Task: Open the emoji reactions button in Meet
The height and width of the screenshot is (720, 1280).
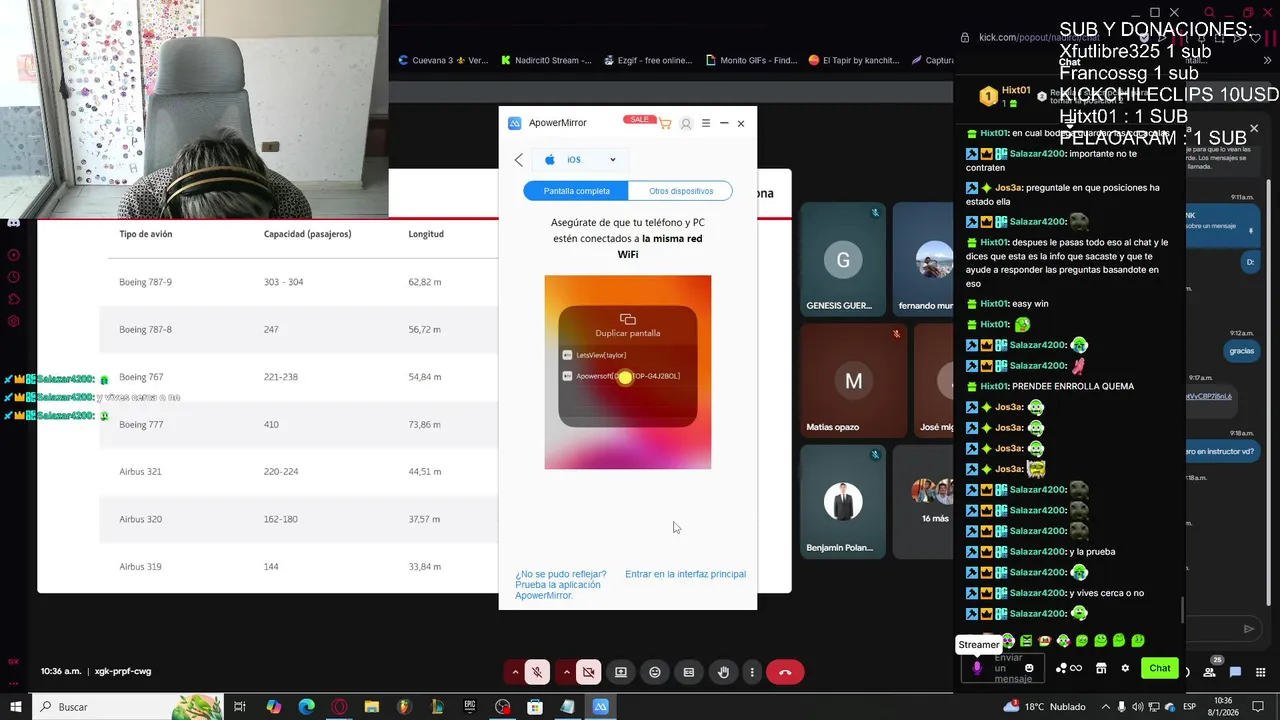Action: point(655,672)
